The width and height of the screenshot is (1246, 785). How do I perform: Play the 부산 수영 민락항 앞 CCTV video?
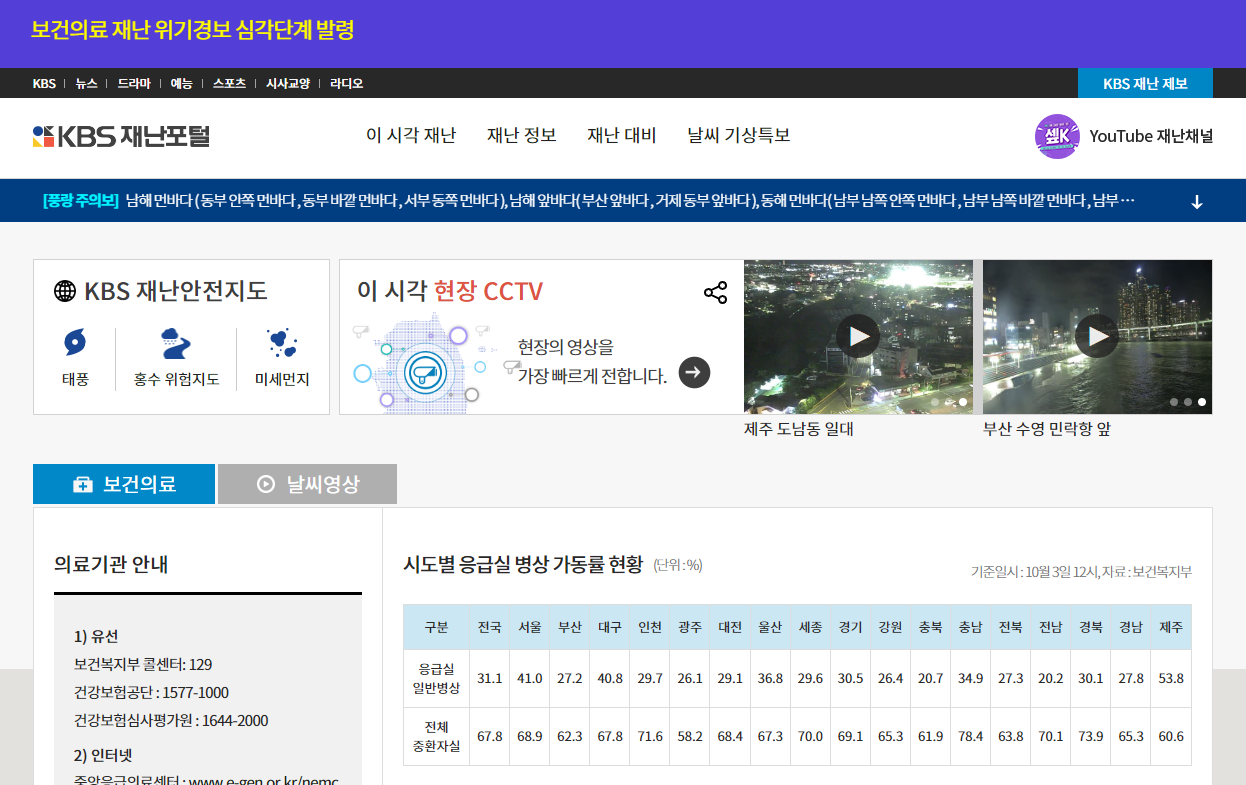pos(1097,336)
